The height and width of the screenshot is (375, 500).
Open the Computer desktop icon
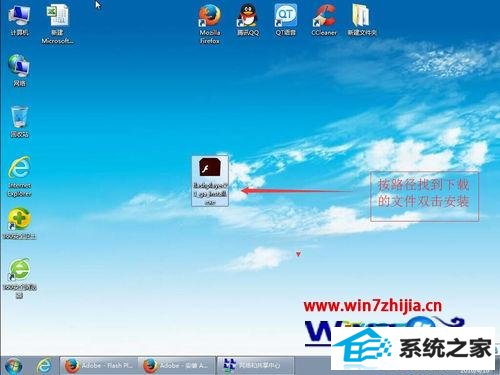click(19, 19)
